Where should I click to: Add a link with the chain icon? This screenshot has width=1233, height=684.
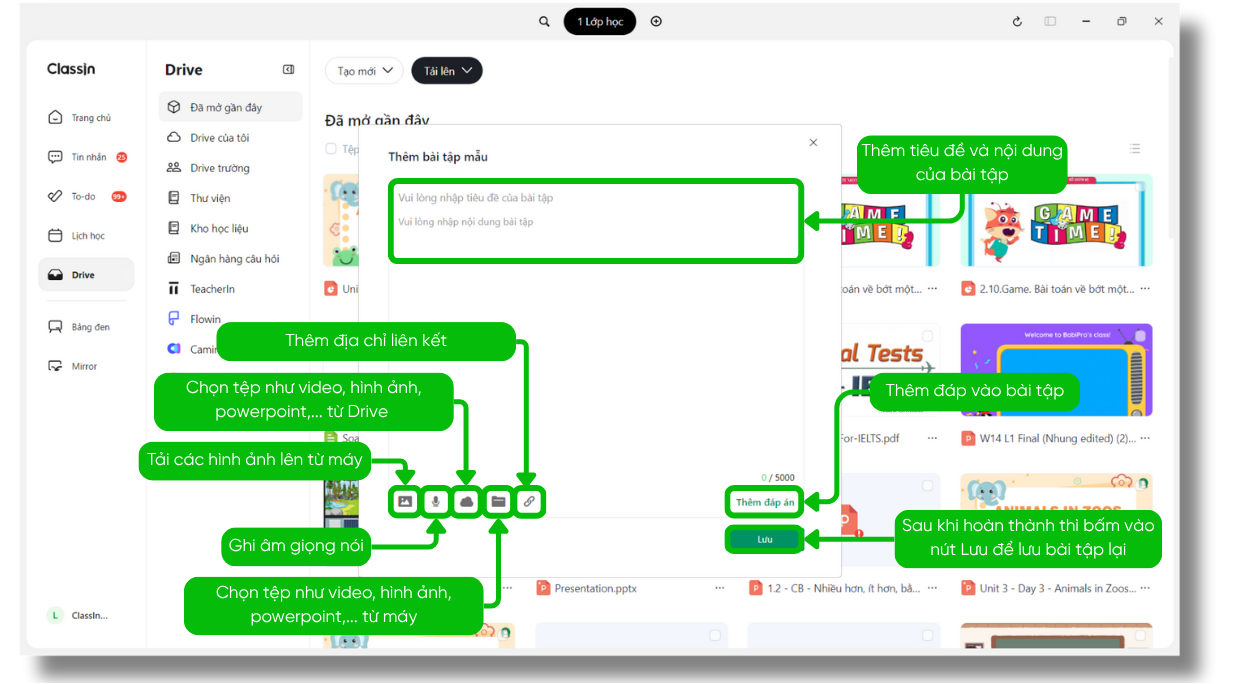tap(529, 502)
